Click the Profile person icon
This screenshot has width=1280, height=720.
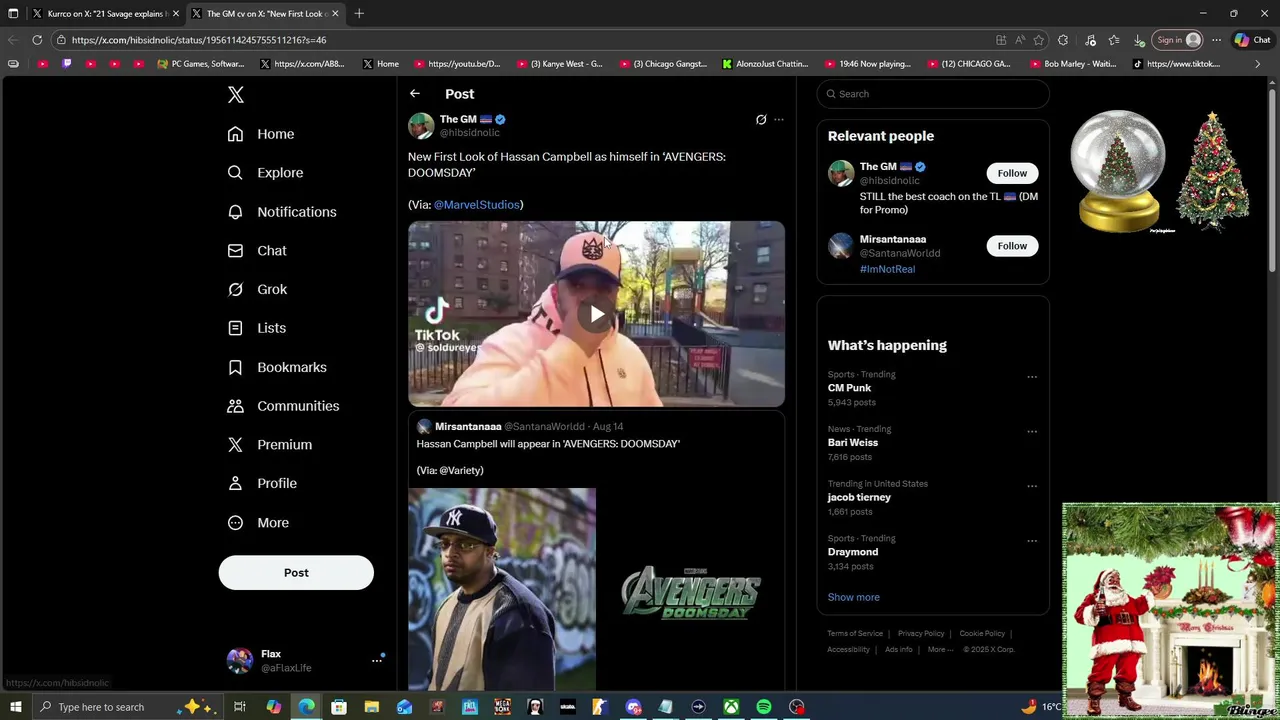235,483
